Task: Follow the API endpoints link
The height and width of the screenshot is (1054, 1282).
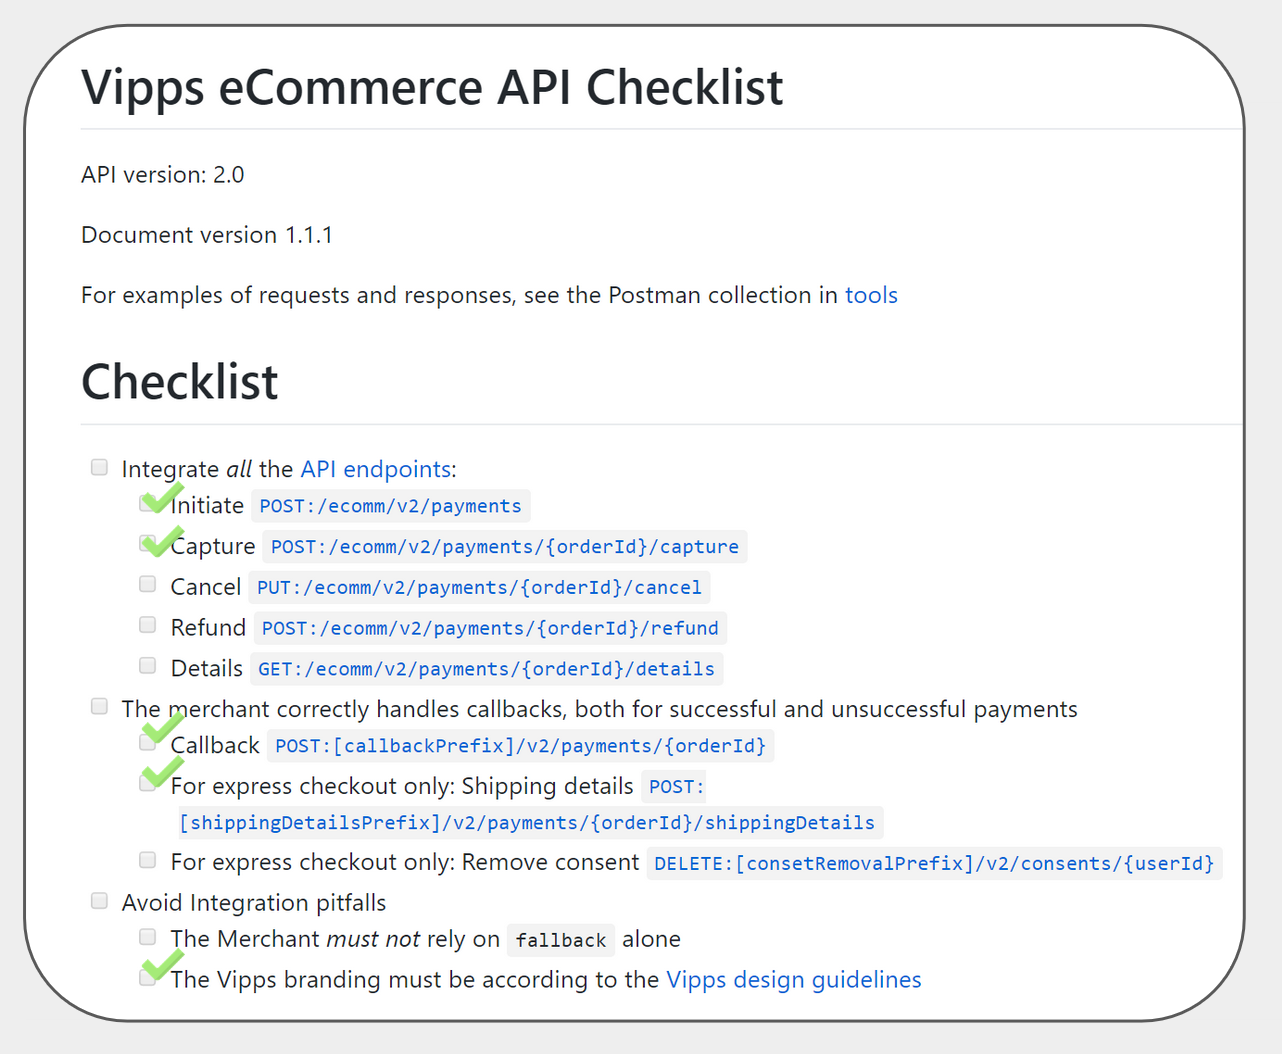Action: pos(375,469)
